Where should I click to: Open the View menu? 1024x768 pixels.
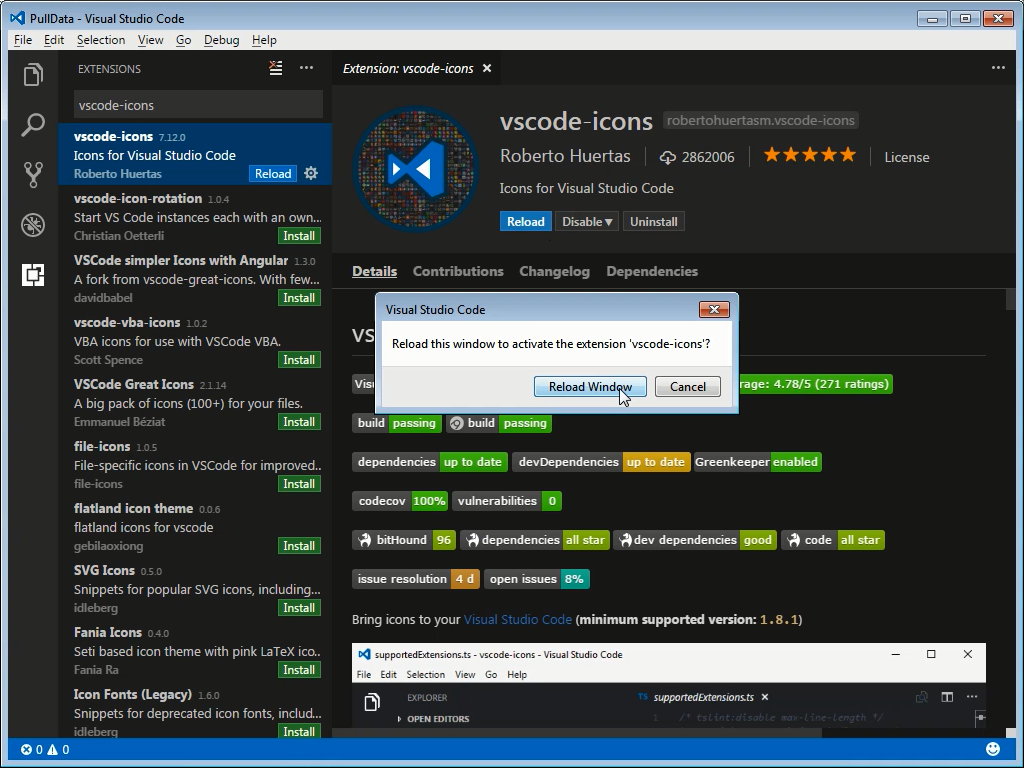click(x=150, y=40)
